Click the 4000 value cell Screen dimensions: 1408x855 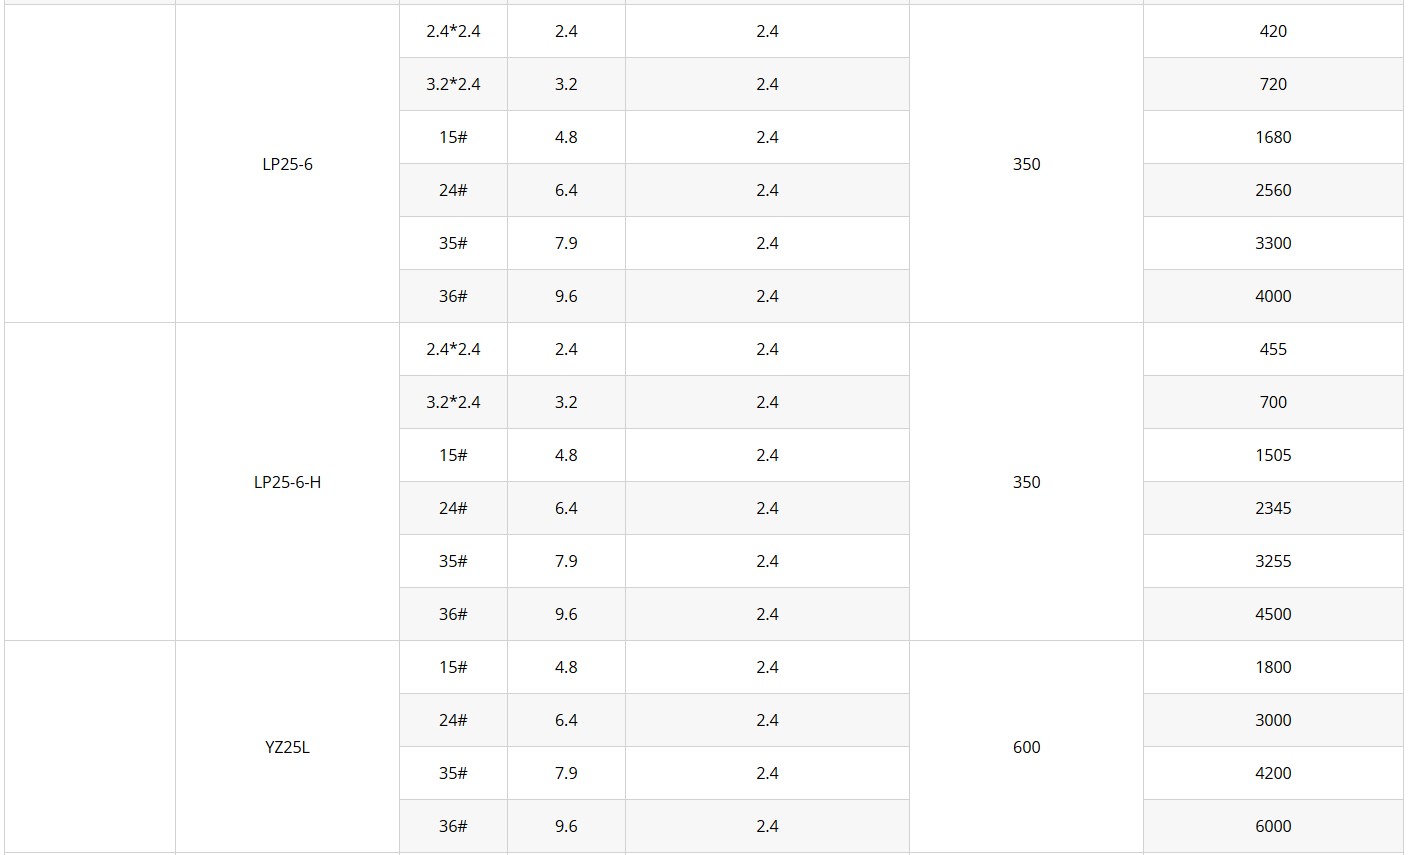(x=1273, y=296)
